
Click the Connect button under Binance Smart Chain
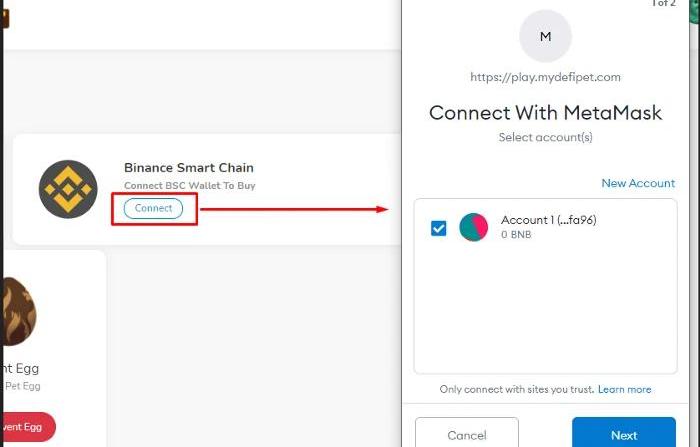point(153,209)
